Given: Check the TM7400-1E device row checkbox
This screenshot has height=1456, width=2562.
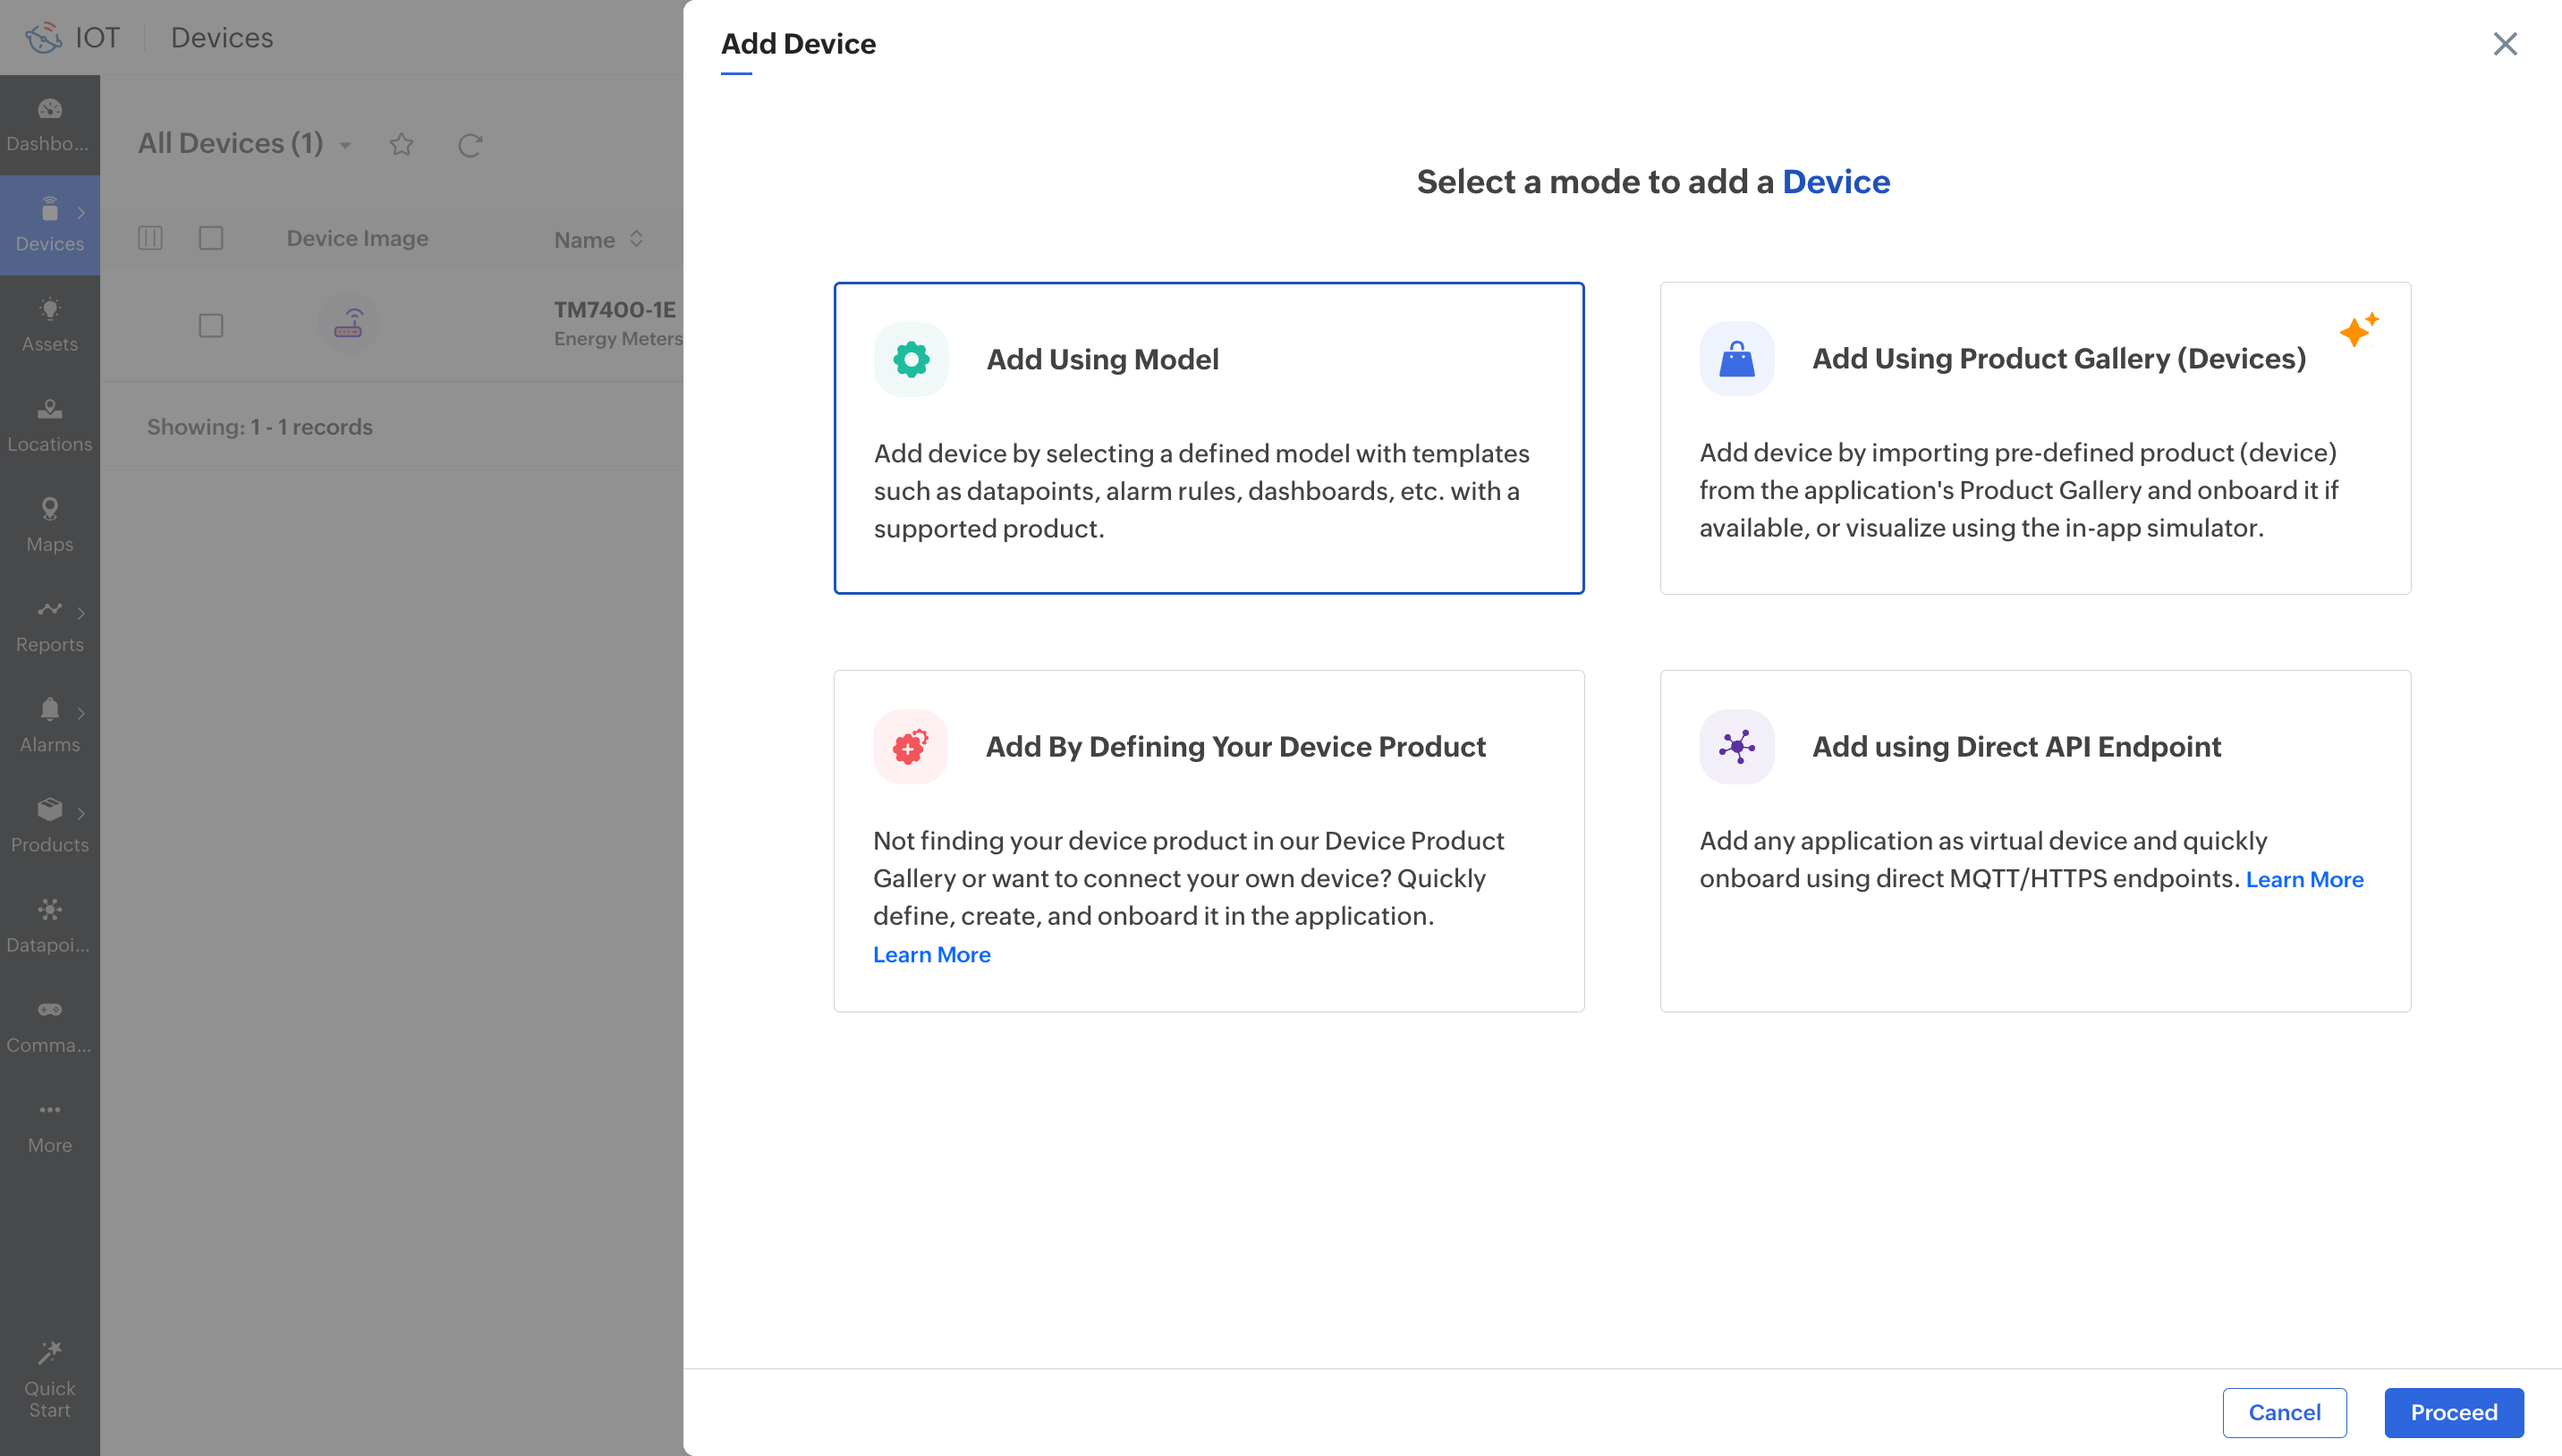Looking at the screenshot, I should [210, 325].
